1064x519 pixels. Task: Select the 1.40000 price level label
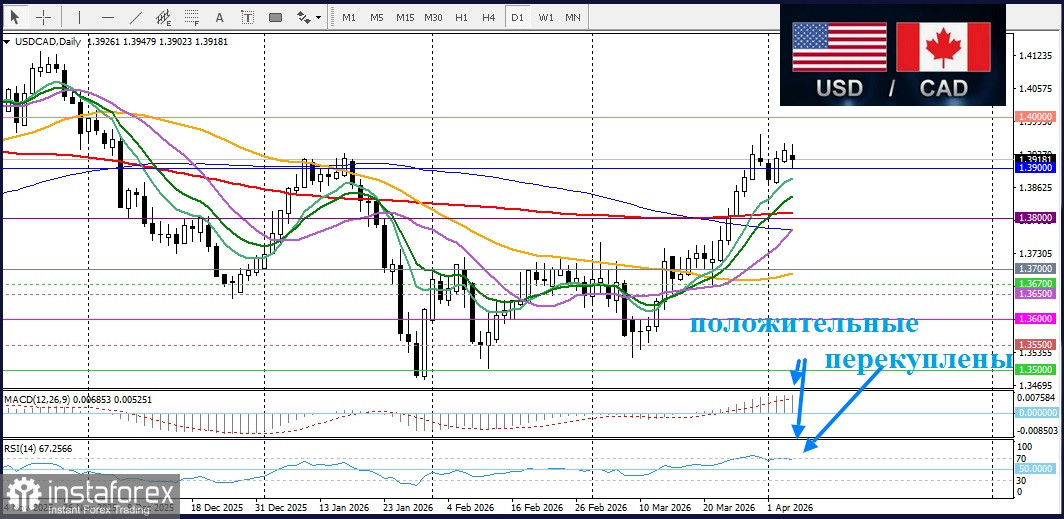1036,117
